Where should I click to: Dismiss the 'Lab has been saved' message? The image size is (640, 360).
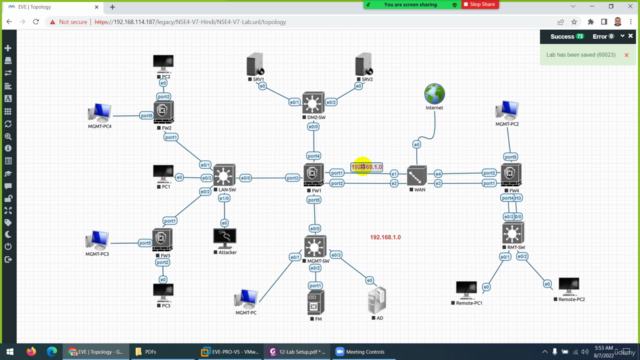pos(627,55)
